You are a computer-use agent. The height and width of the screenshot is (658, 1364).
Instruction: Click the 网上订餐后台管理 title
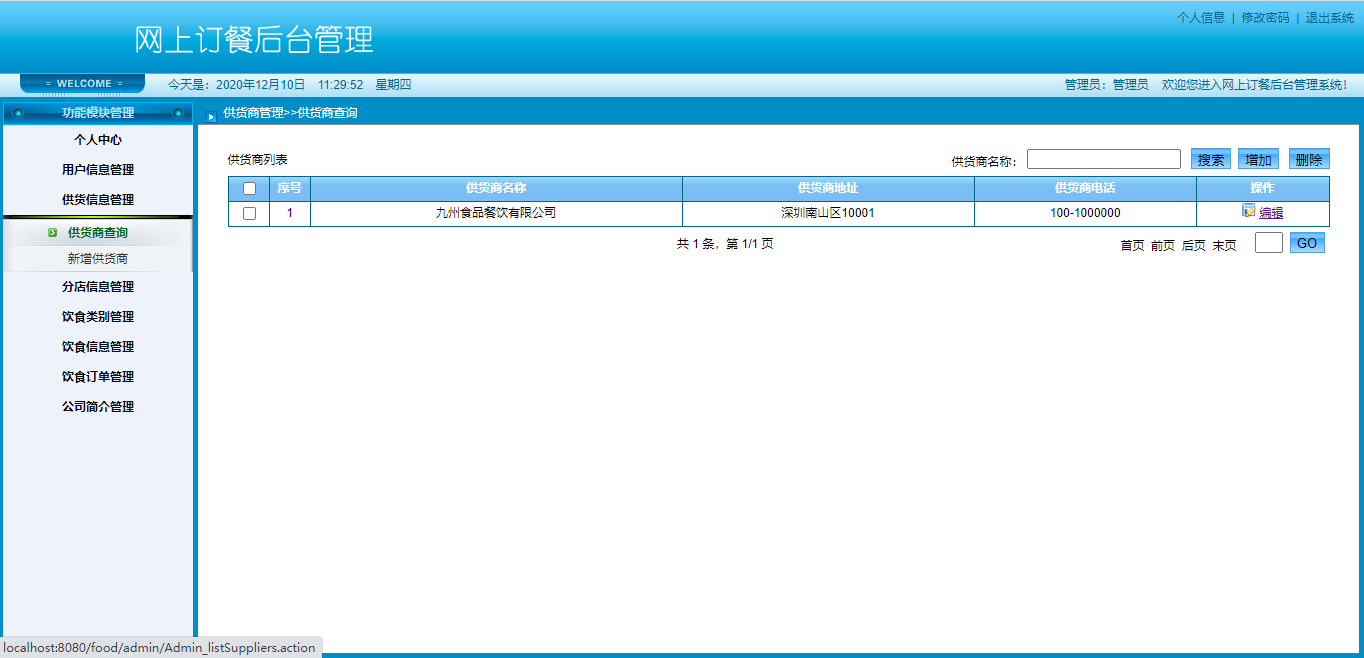point(254,40)
